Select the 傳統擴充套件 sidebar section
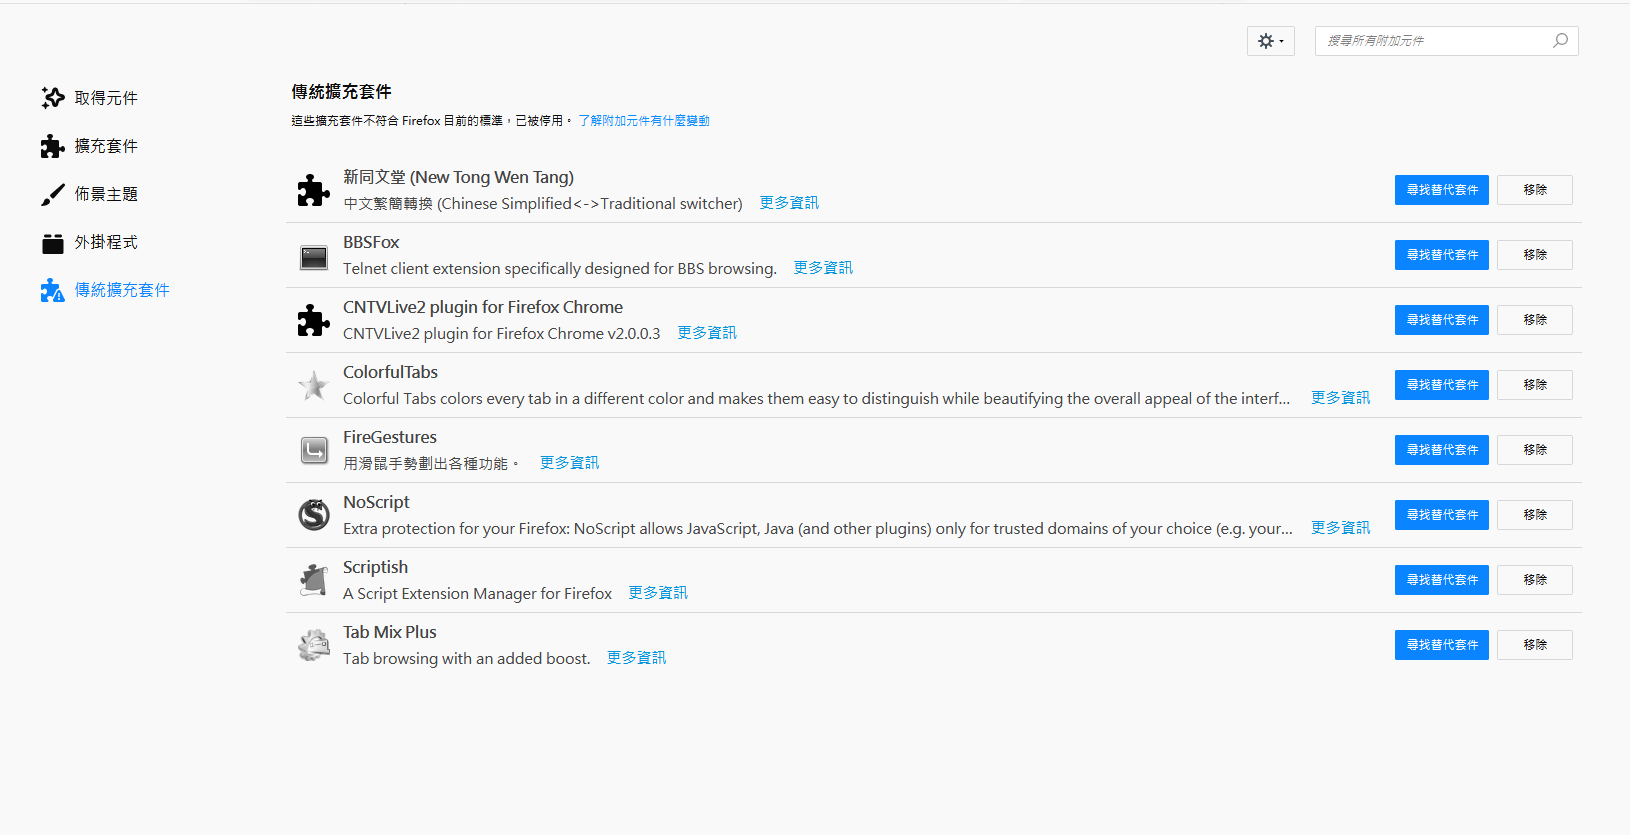Screen dimensions: 1630x835 point(105,290)
